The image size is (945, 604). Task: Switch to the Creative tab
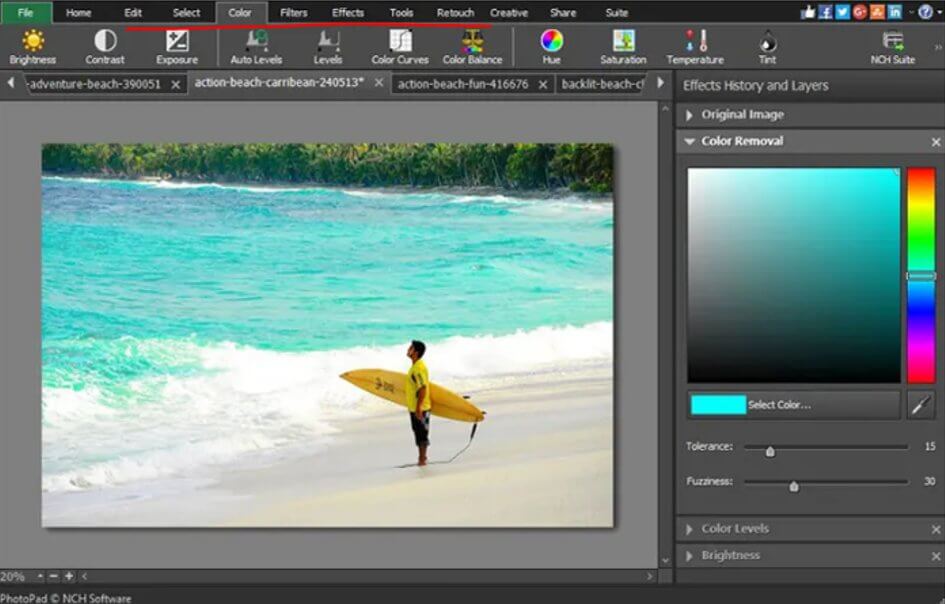509,12
